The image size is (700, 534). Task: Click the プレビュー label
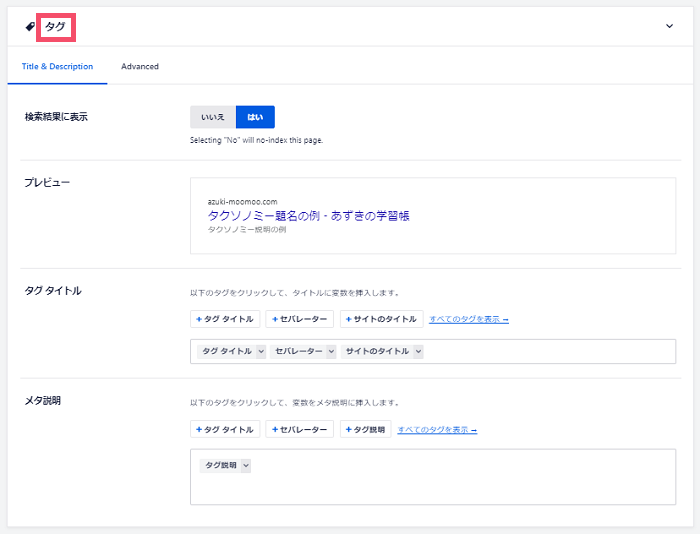(x=47, y=183)
